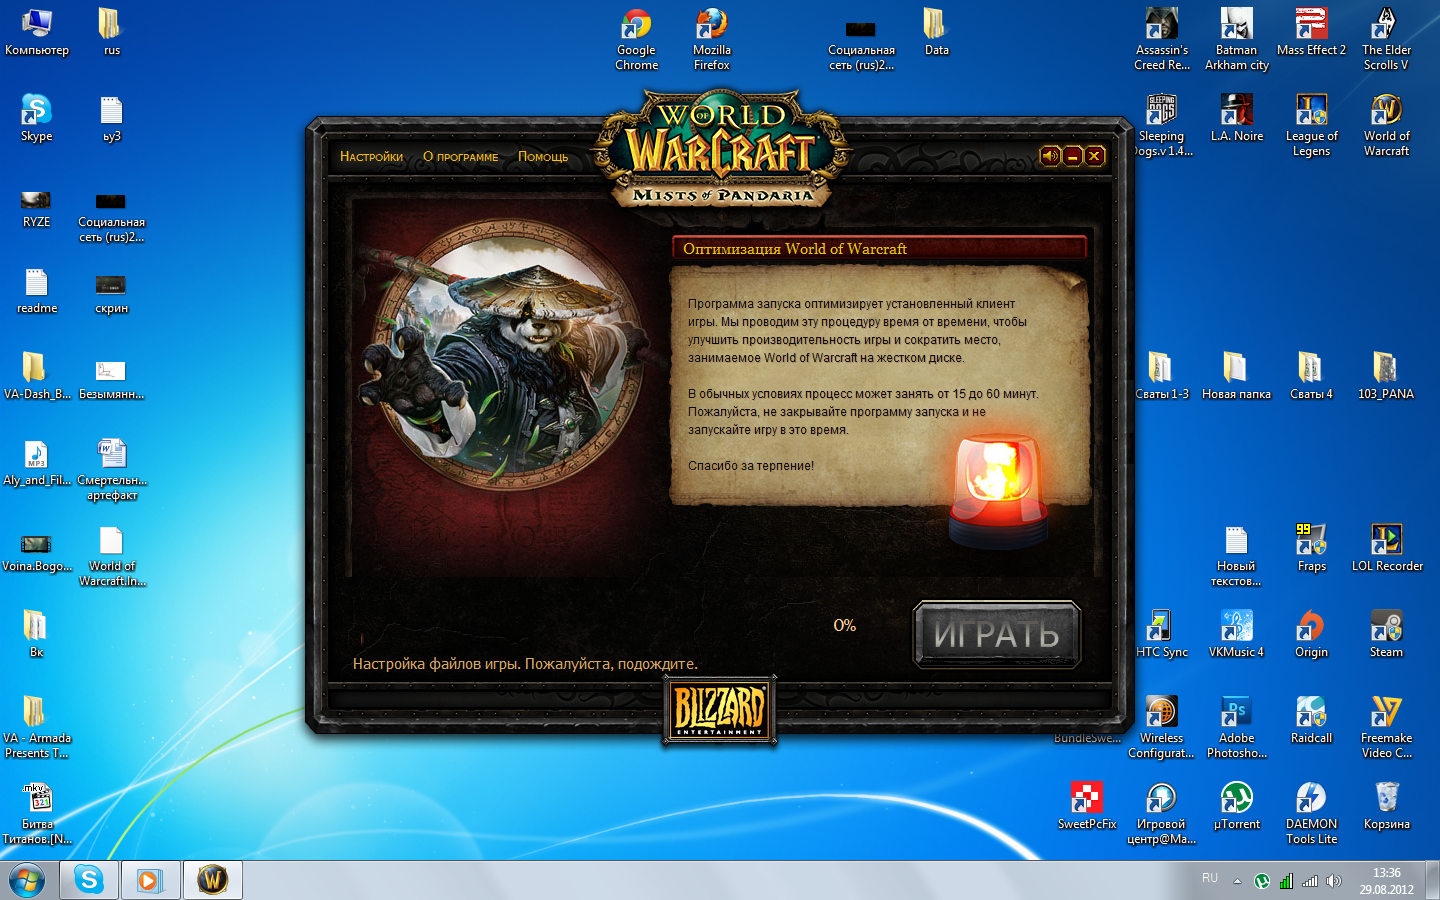
Task: Open the Настройки menu in the WoW launcher
Action: (371, 157)
